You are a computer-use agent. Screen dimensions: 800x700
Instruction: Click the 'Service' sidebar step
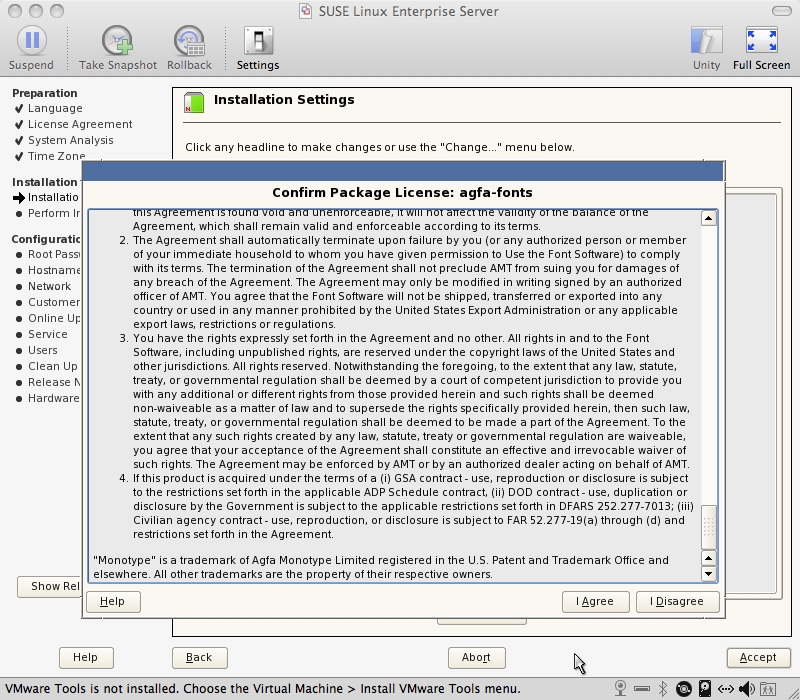[47, 334]
